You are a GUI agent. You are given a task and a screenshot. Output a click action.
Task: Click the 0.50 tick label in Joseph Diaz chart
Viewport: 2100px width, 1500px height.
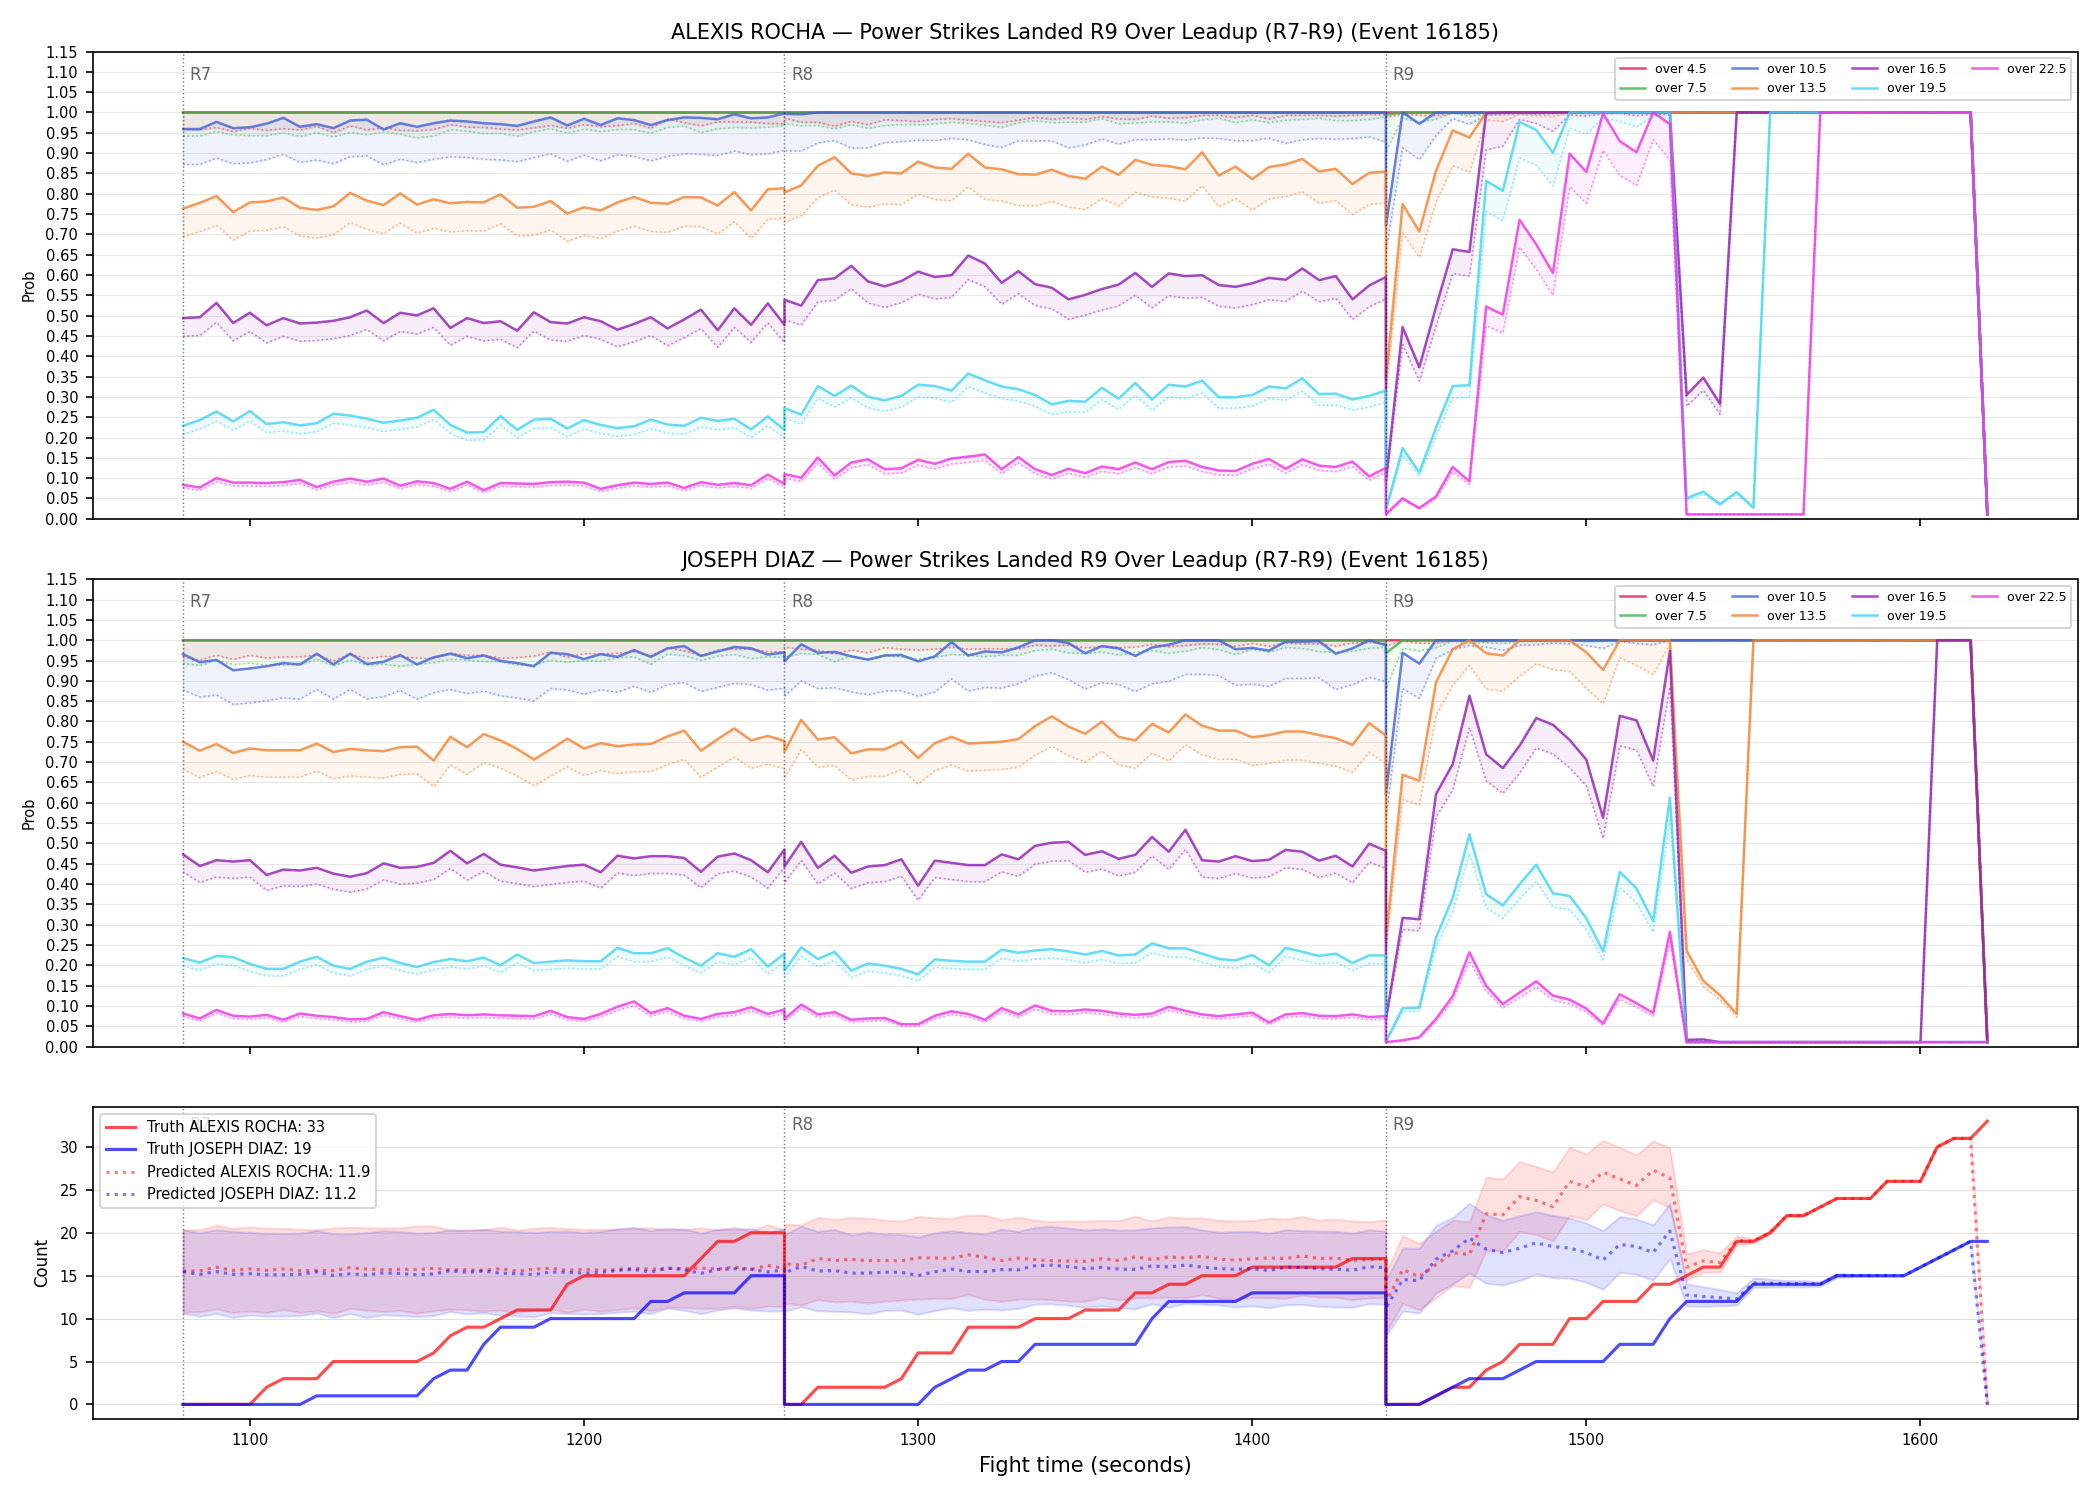point(62,844)
